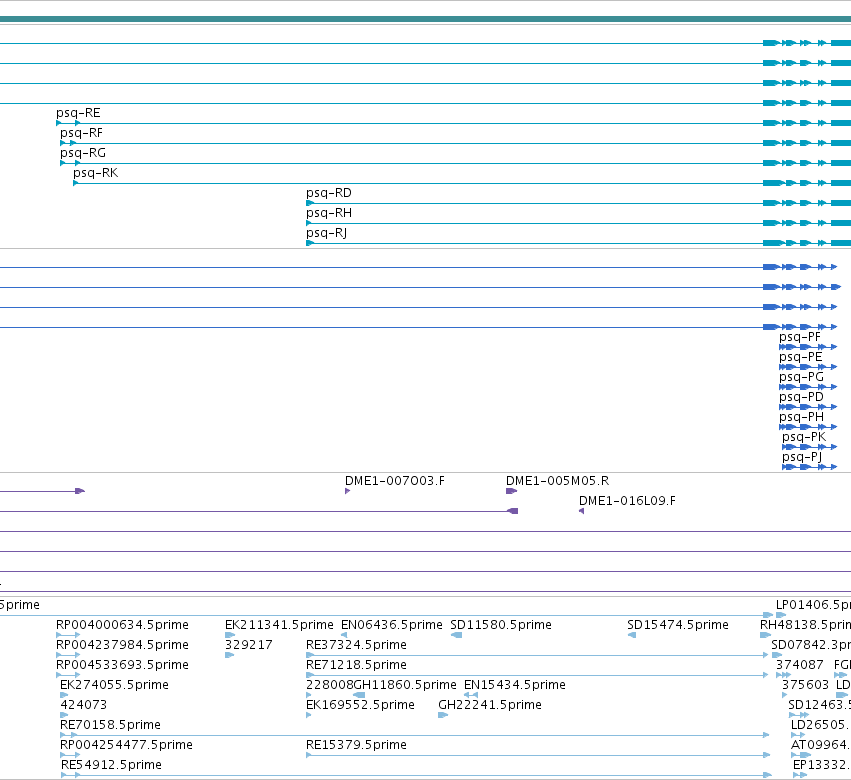Select EST RP004533693.5prime
The image size is (851, 780).
[123, 665]
